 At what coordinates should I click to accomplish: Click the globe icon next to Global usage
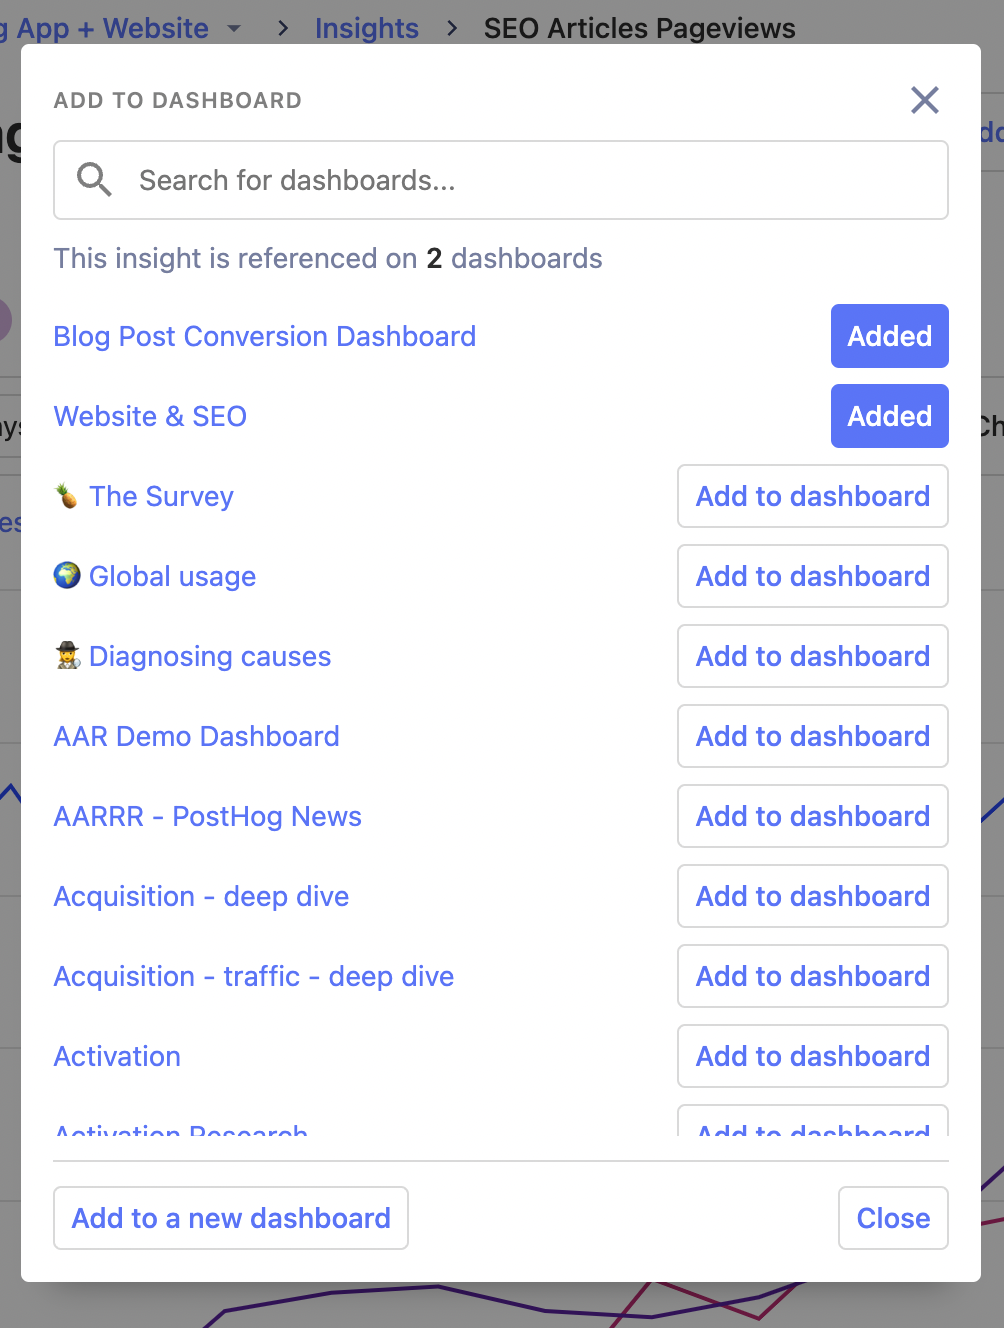pos(66,576)
